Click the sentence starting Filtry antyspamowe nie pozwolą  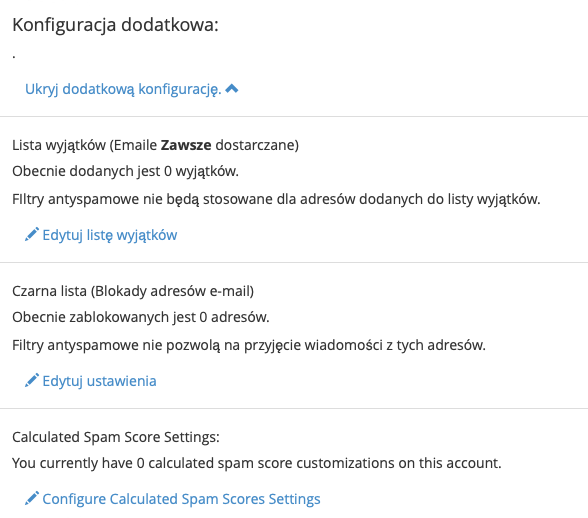click(249, 345)
